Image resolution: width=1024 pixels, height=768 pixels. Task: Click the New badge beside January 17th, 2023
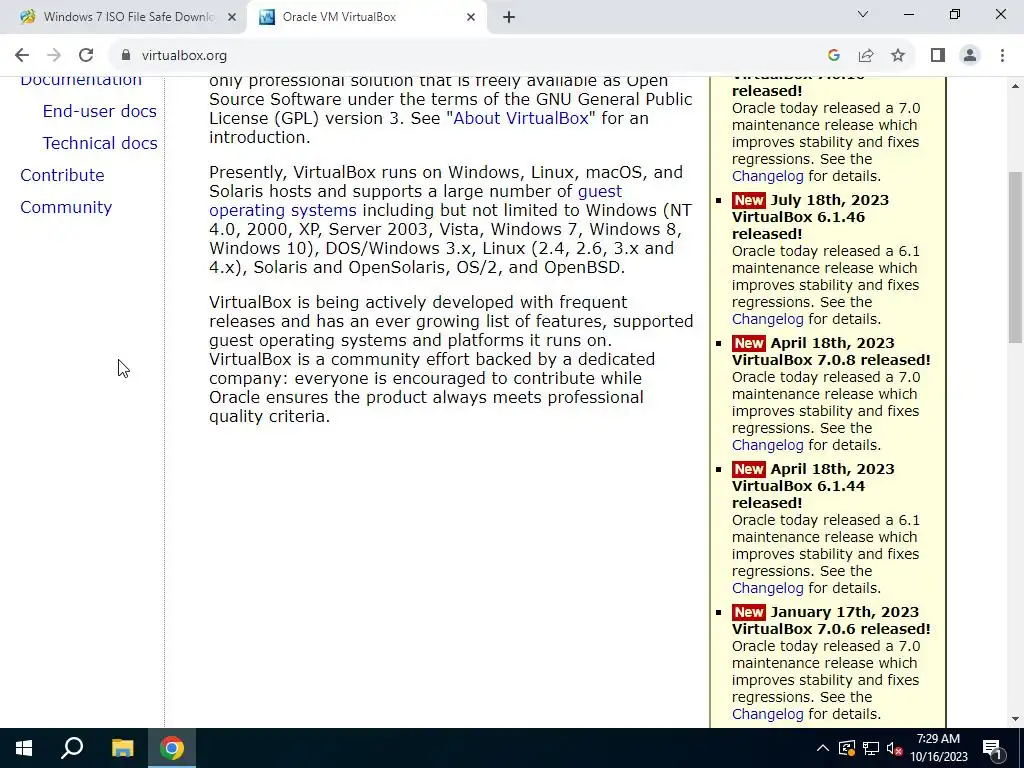pos(748,613)
